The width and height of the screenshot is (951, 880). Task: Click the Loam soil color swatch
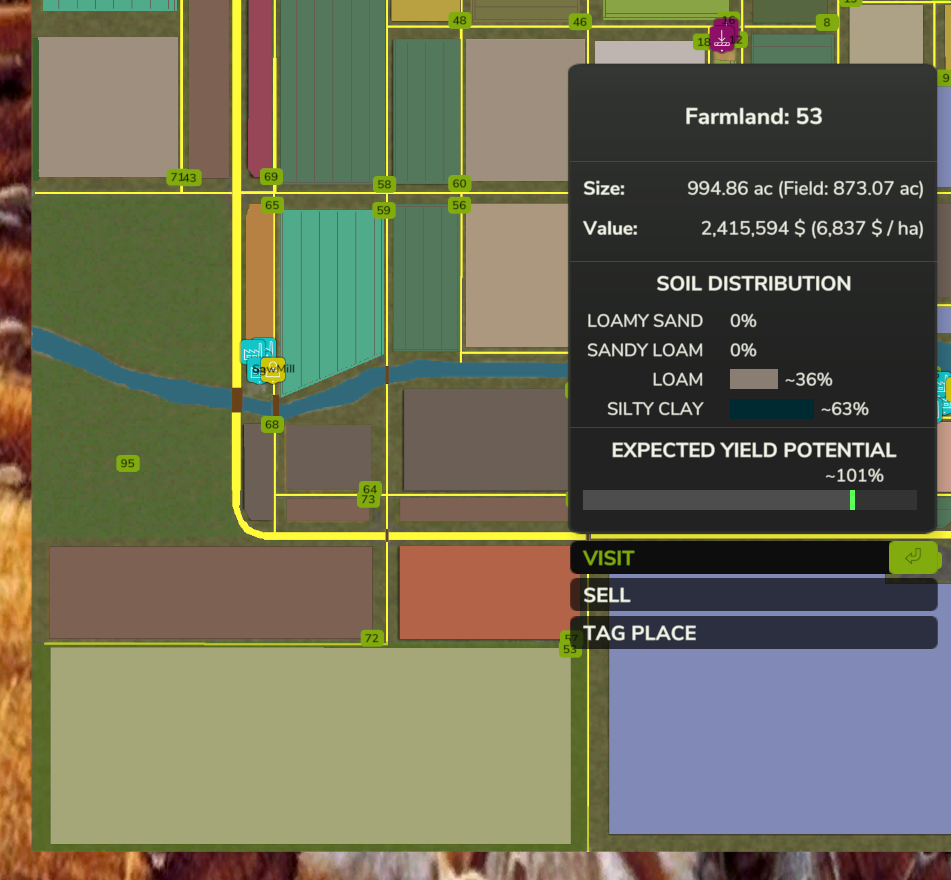pyautogui.click(x=753, y=379)
